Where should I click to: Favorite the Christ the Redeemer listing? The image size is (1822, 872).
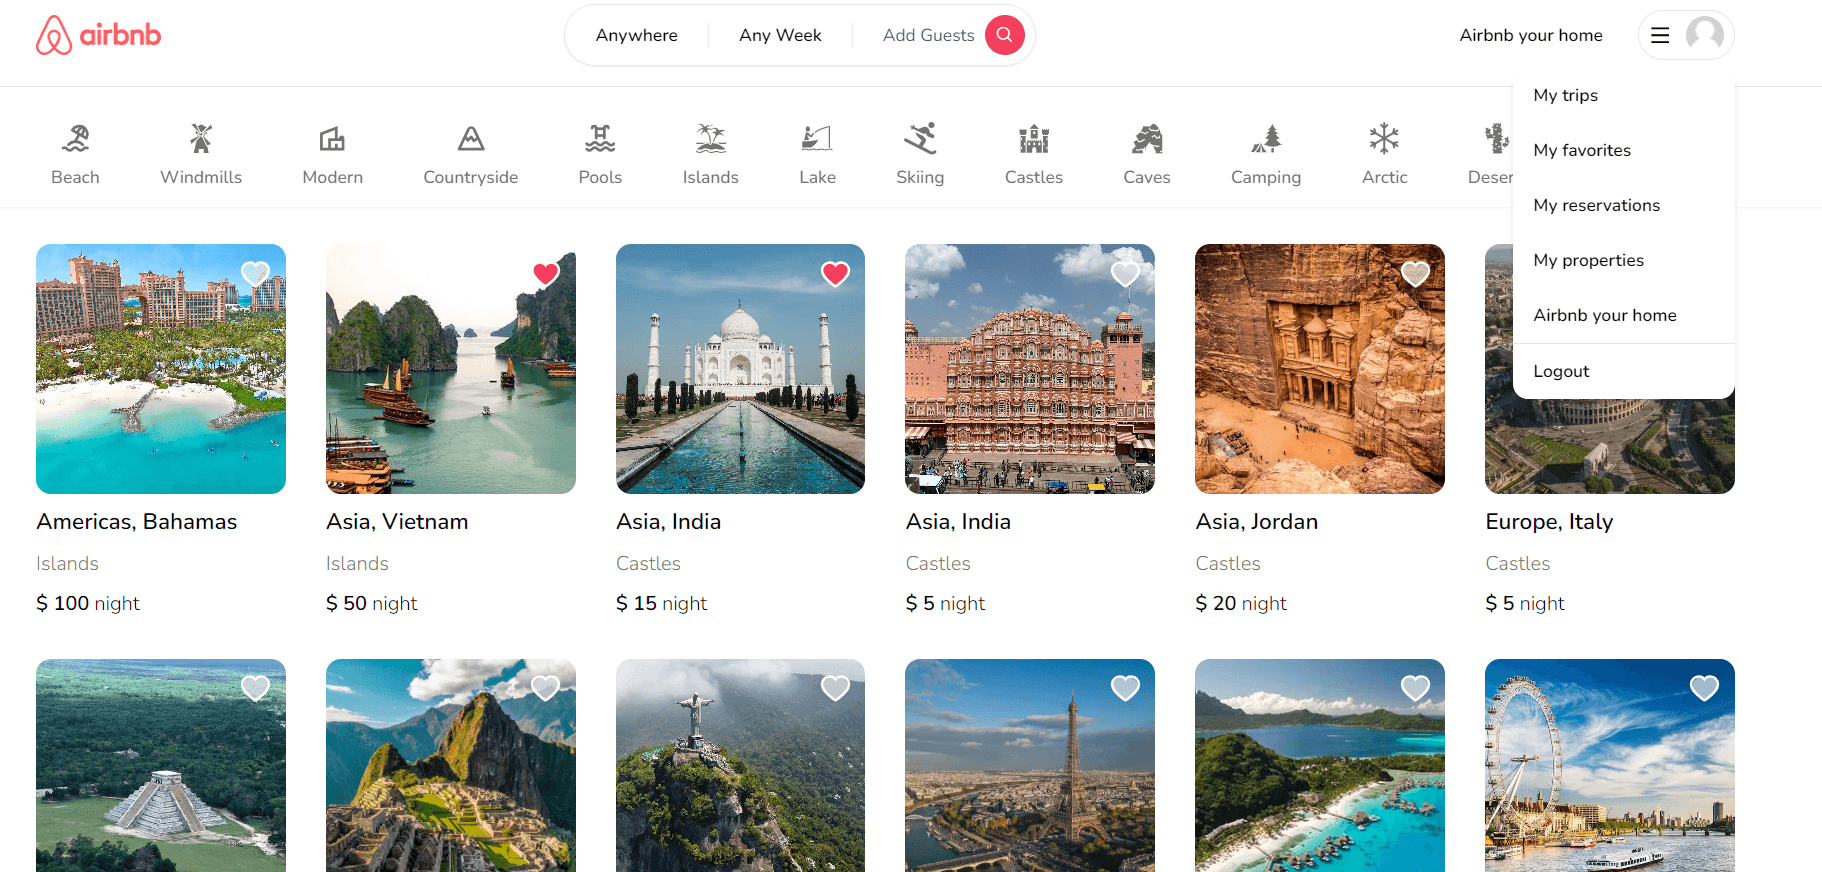835,688
